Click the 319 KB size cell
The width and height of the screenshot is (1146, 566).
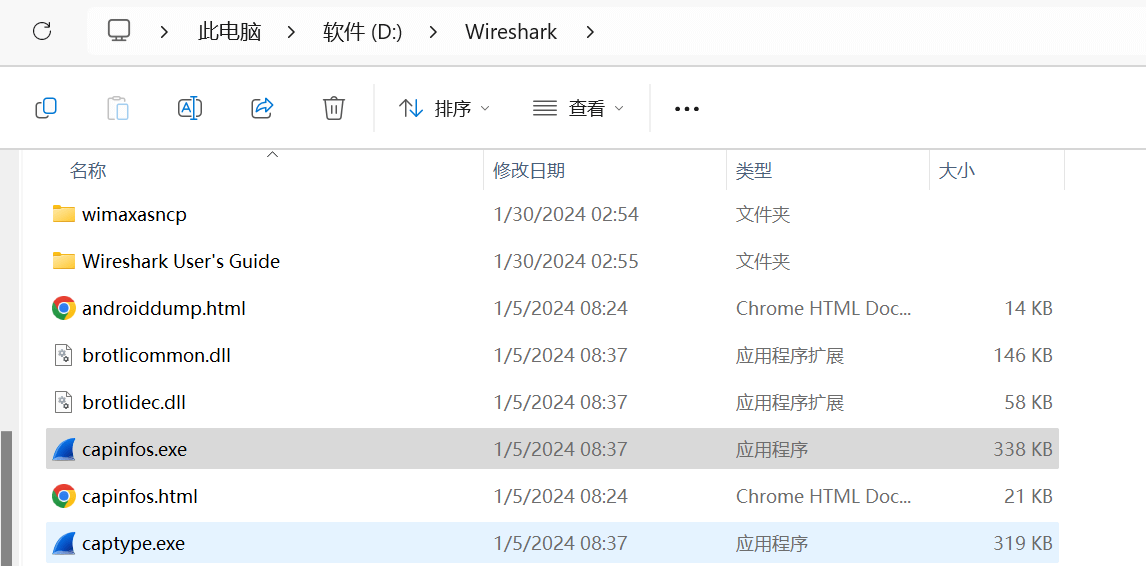(1023, 543)
